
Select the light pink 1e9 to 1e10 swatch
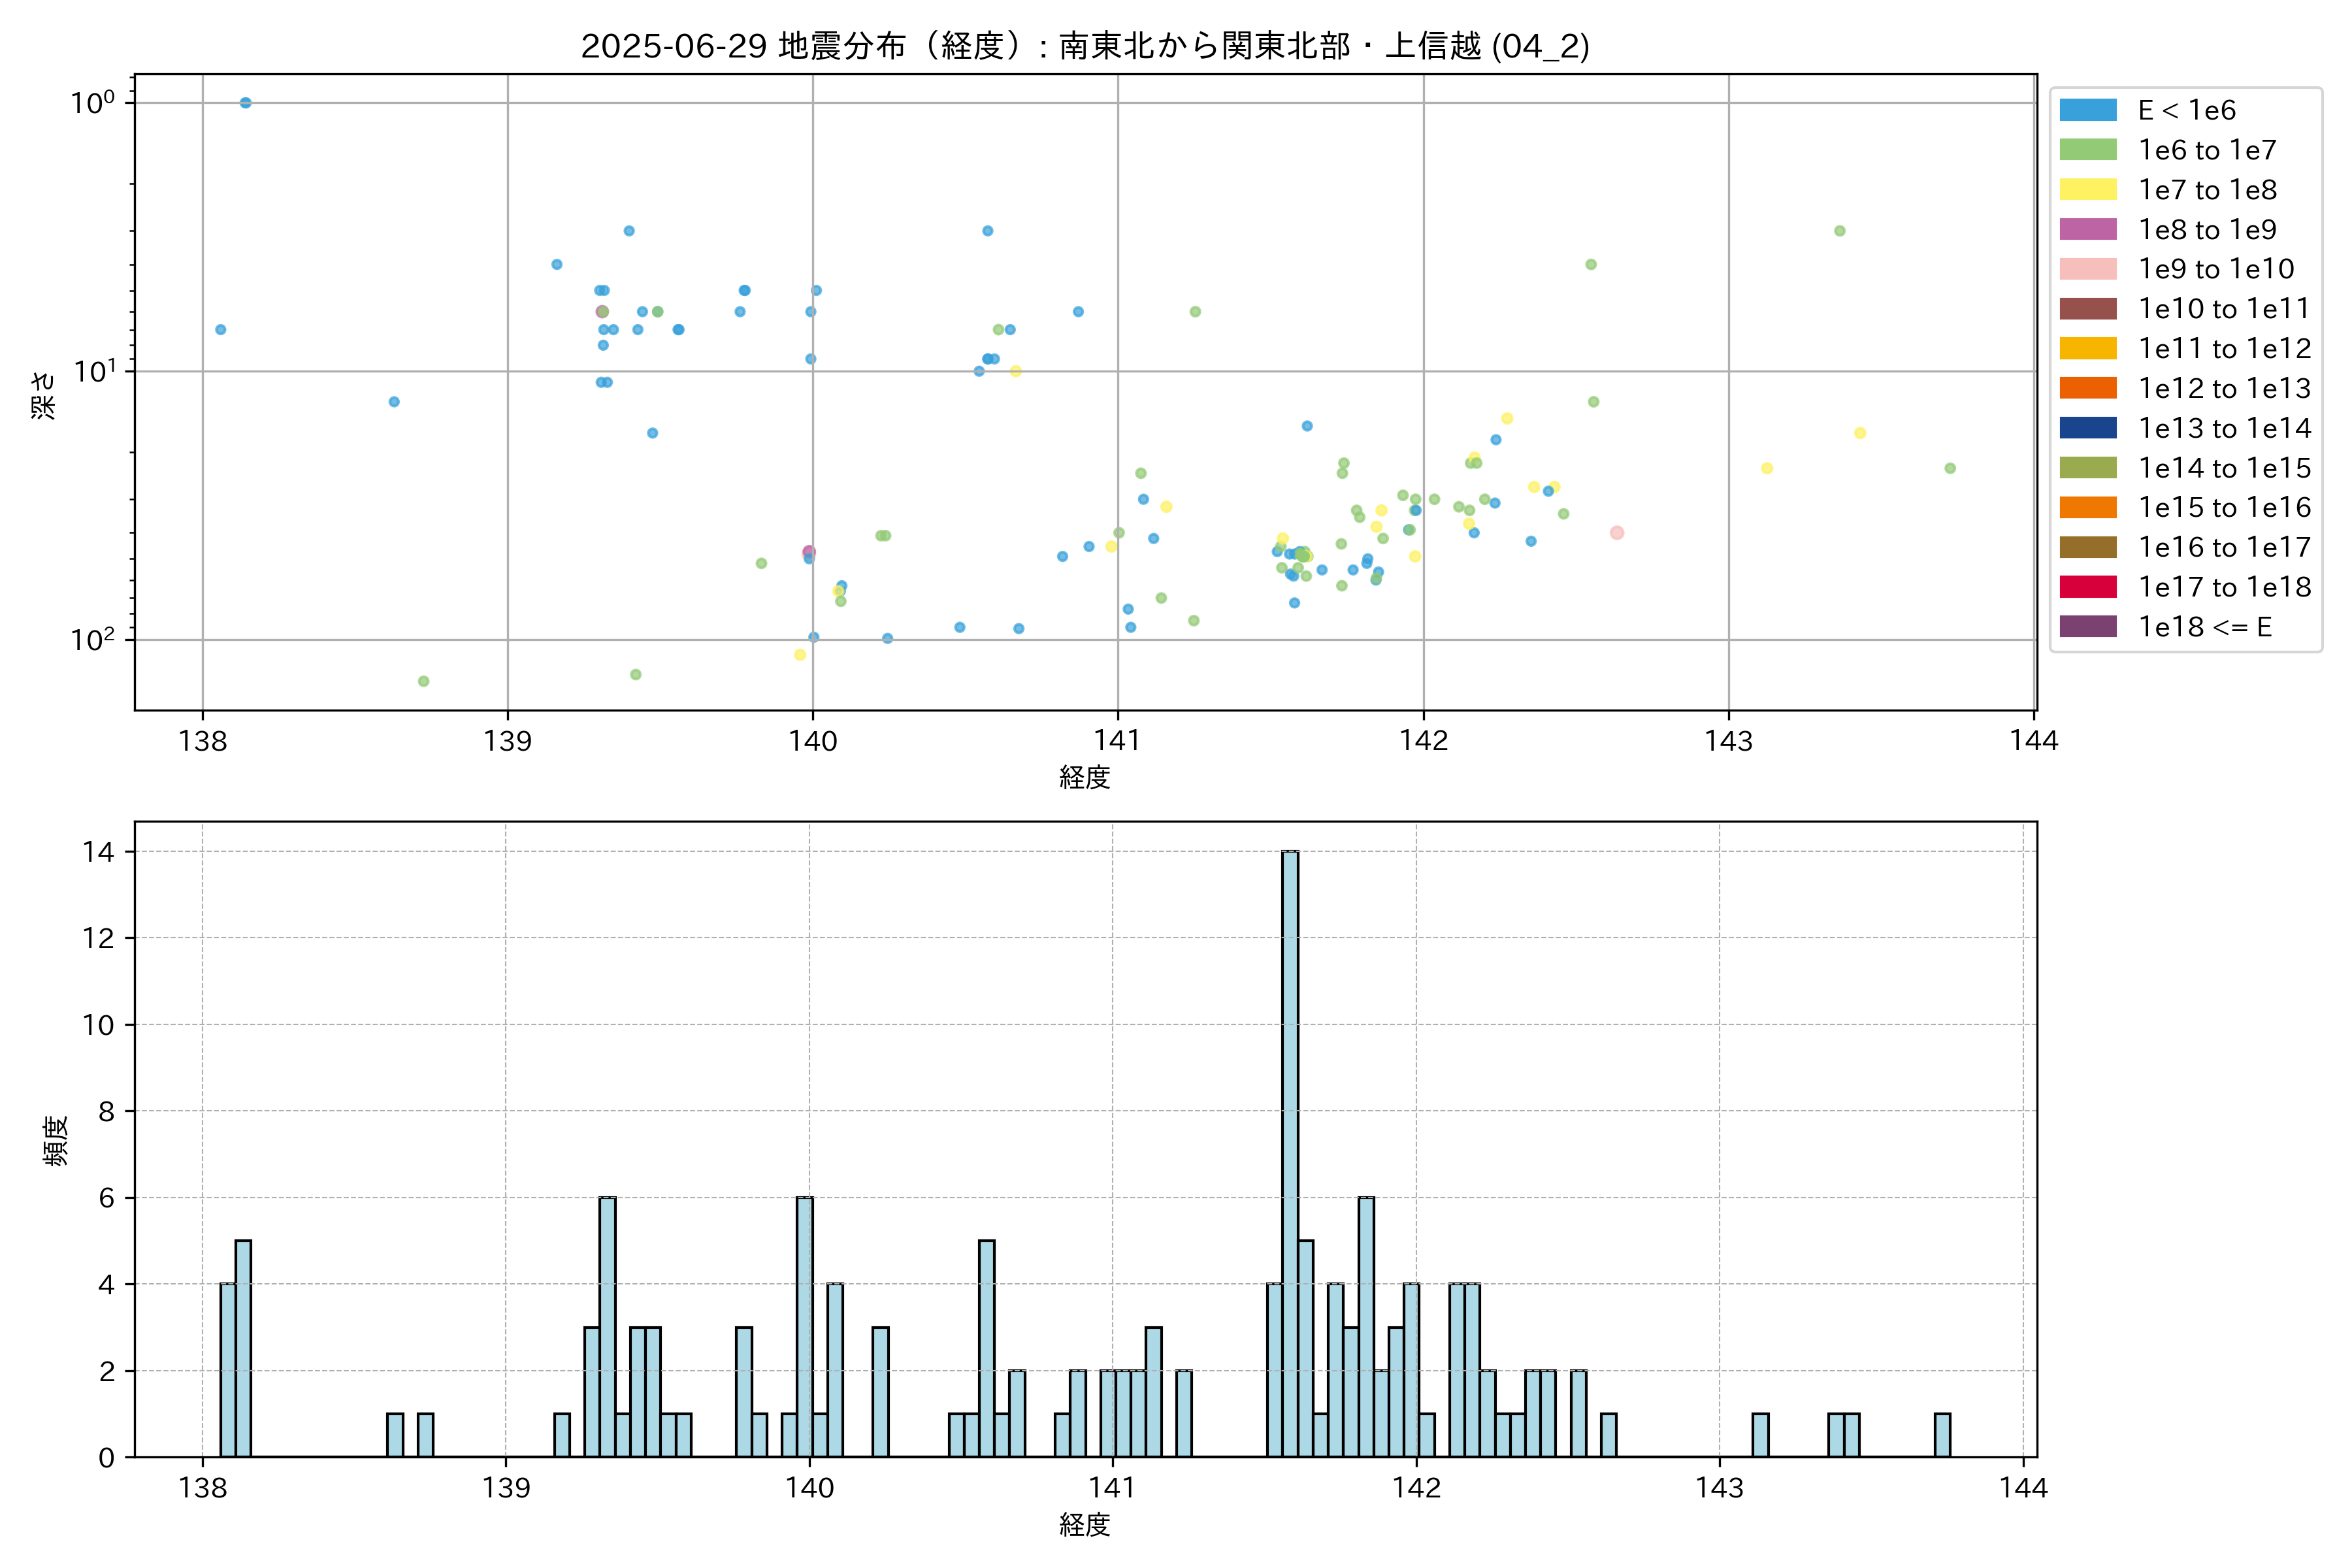pyautogui.click(x=2087, y=269)
